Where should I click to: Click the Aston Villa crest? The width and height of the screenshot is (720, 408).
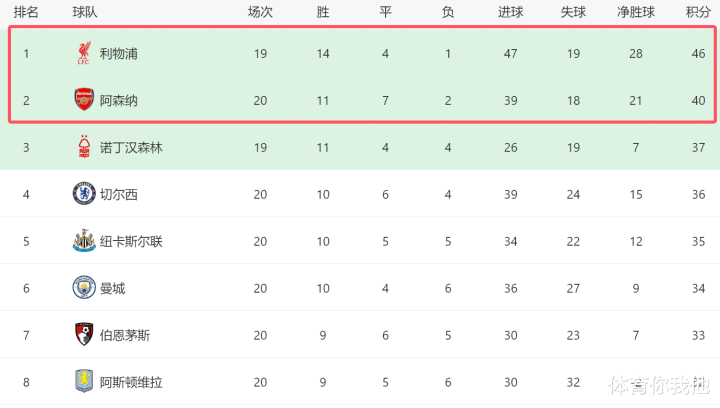pos(84,381)
